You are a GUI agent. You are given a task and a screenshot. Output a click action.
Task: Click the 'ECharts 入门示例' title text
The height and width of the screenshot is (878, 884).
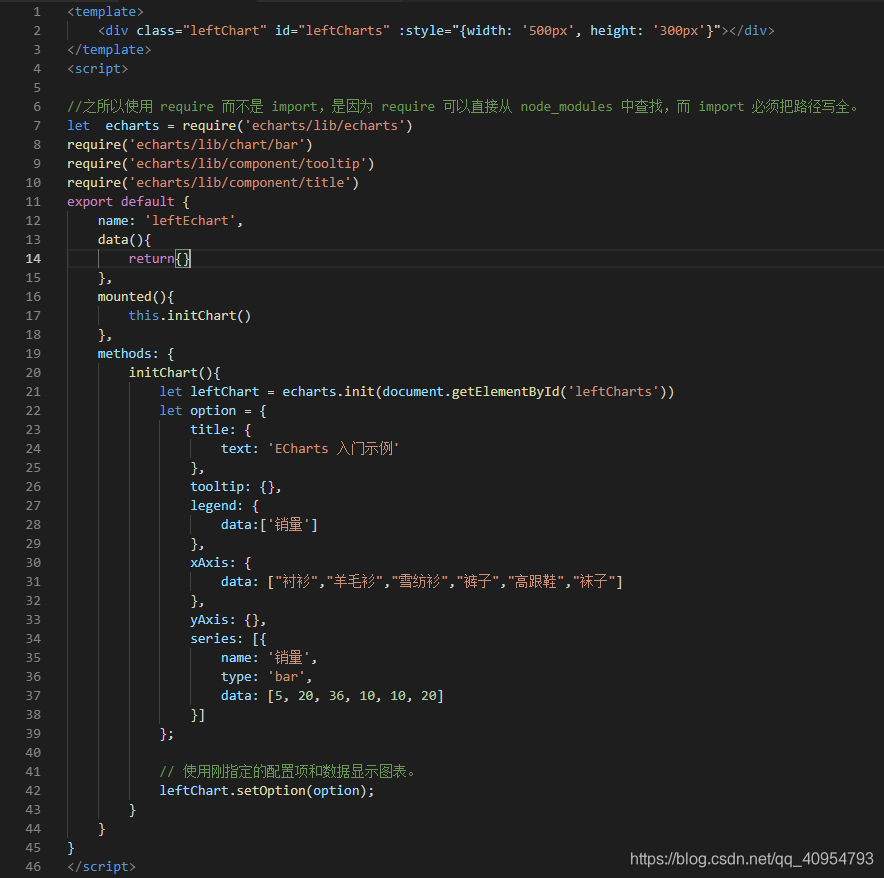[x=333, y=449]
